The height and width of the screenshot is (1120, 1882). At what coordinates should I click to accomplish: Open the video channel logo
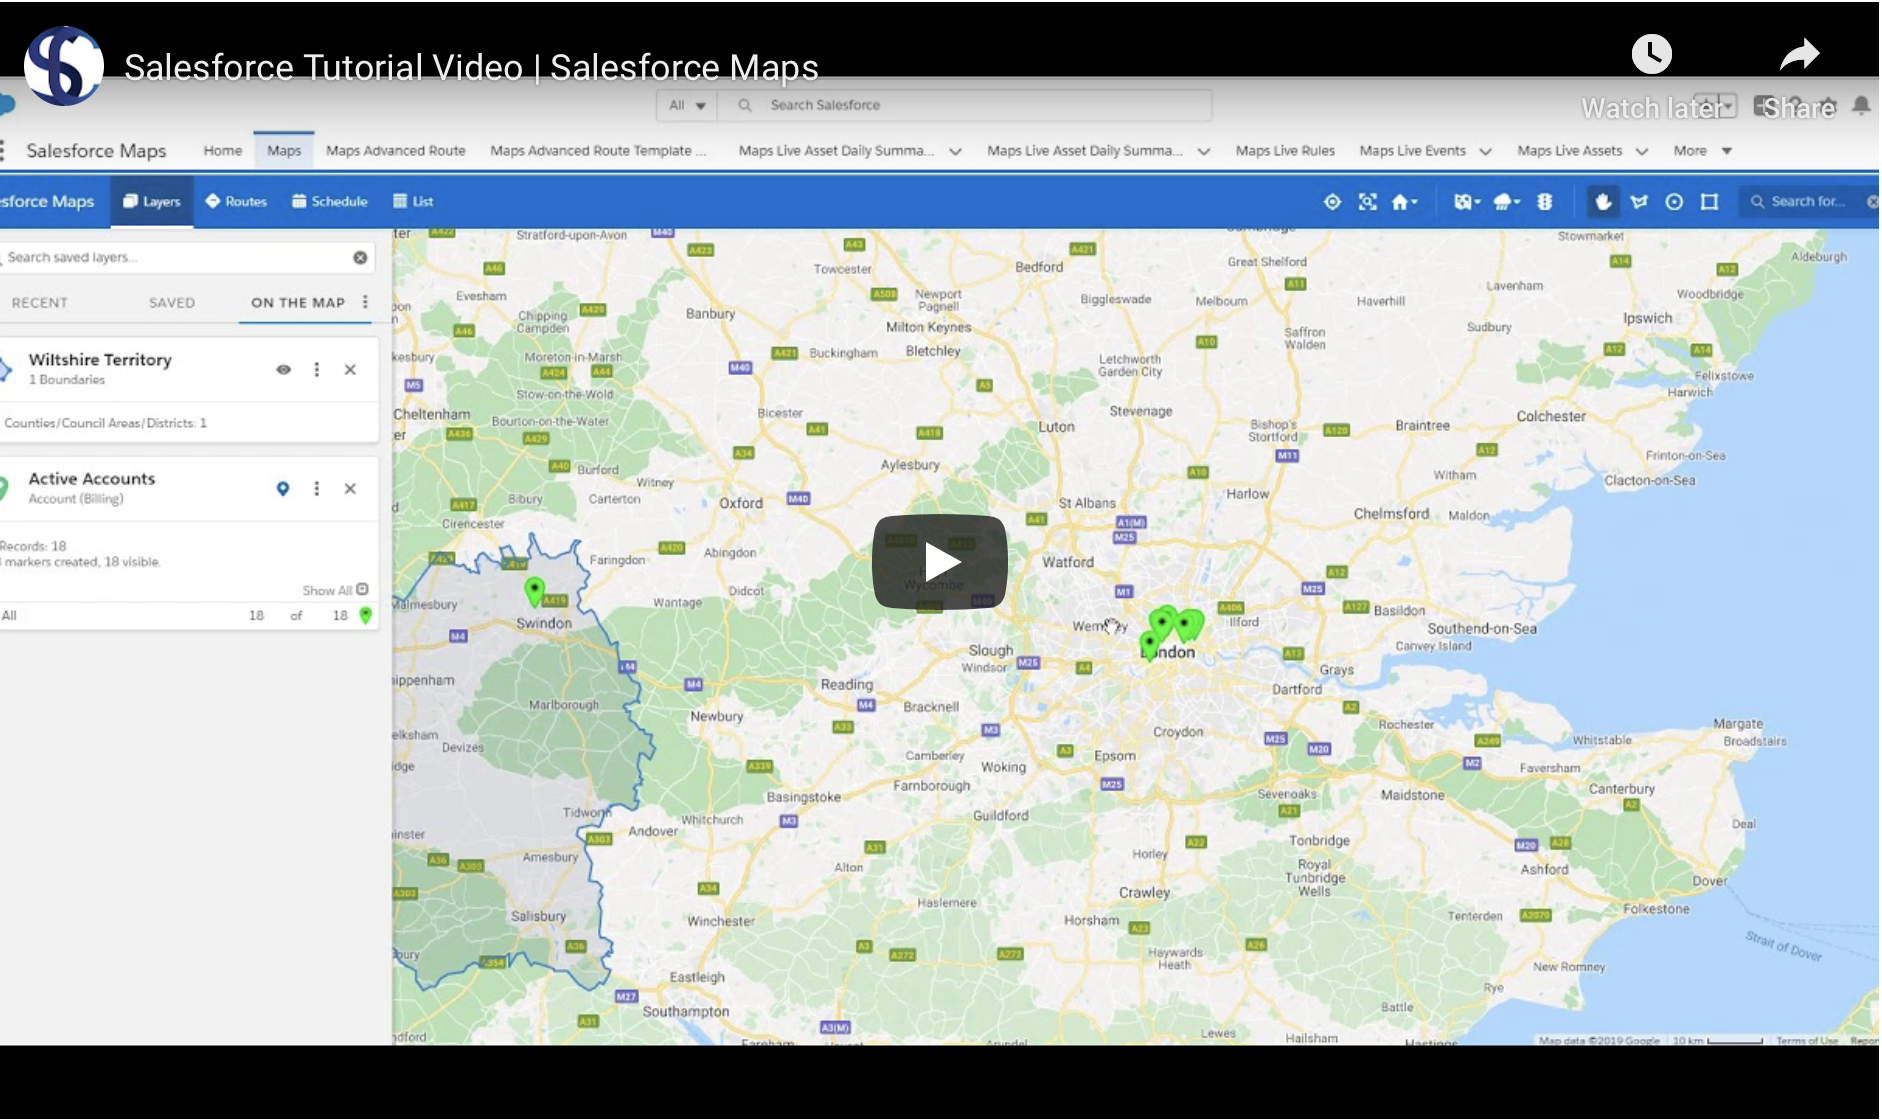(x=64, y=66)
